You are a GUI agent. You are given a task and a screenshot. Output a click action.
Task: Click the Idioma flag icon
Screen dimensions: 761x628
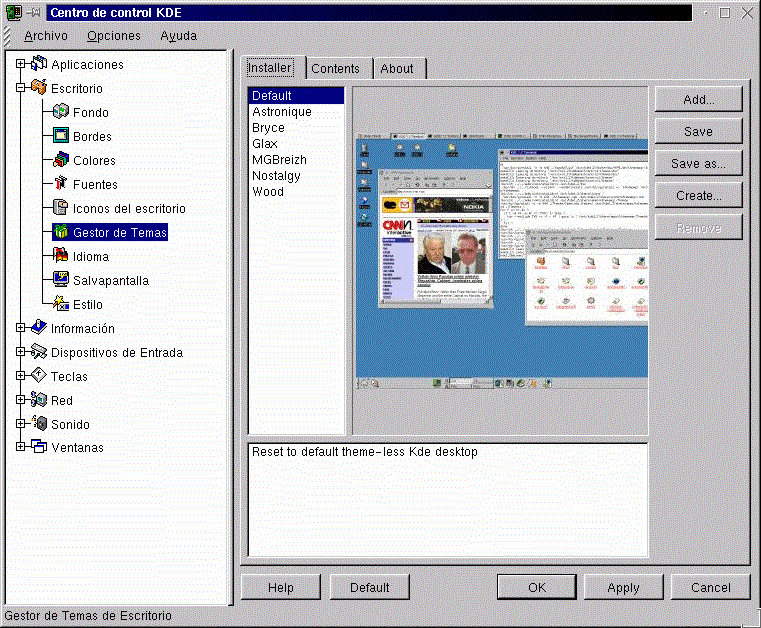[x=60, y=257]
